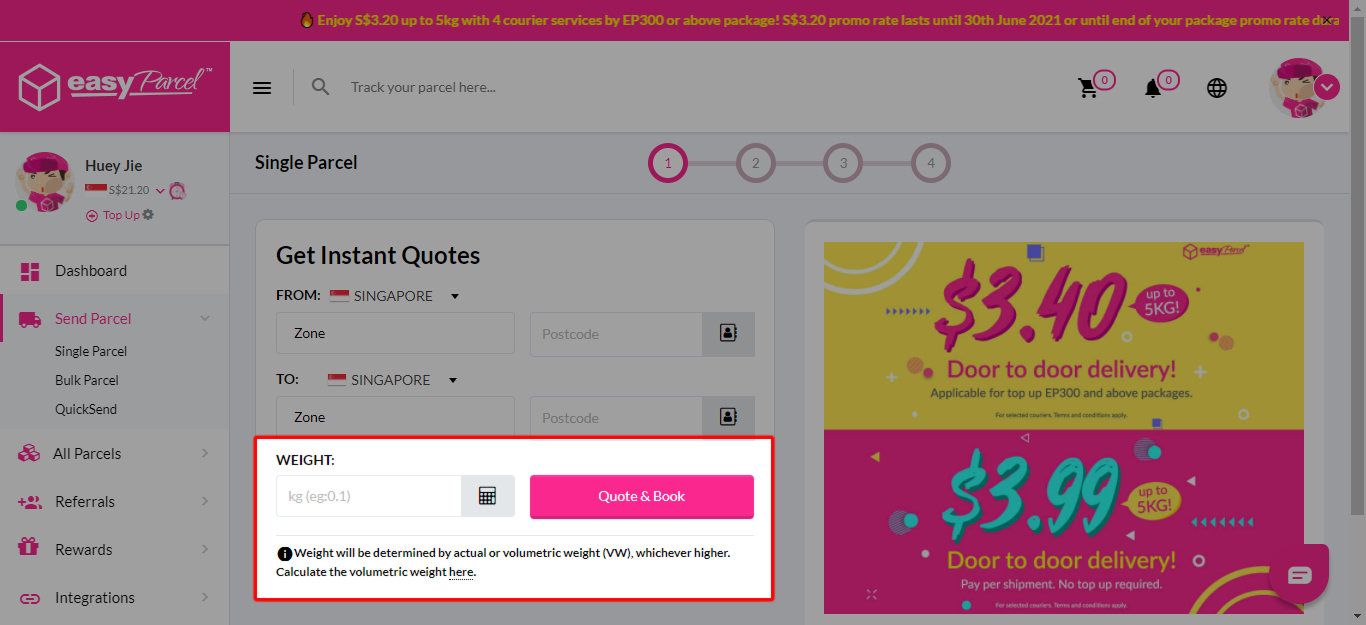Viewport: 1366px width, 625px height.
Task: Click the FROM Postcode input field
Action: pos(615,334)
